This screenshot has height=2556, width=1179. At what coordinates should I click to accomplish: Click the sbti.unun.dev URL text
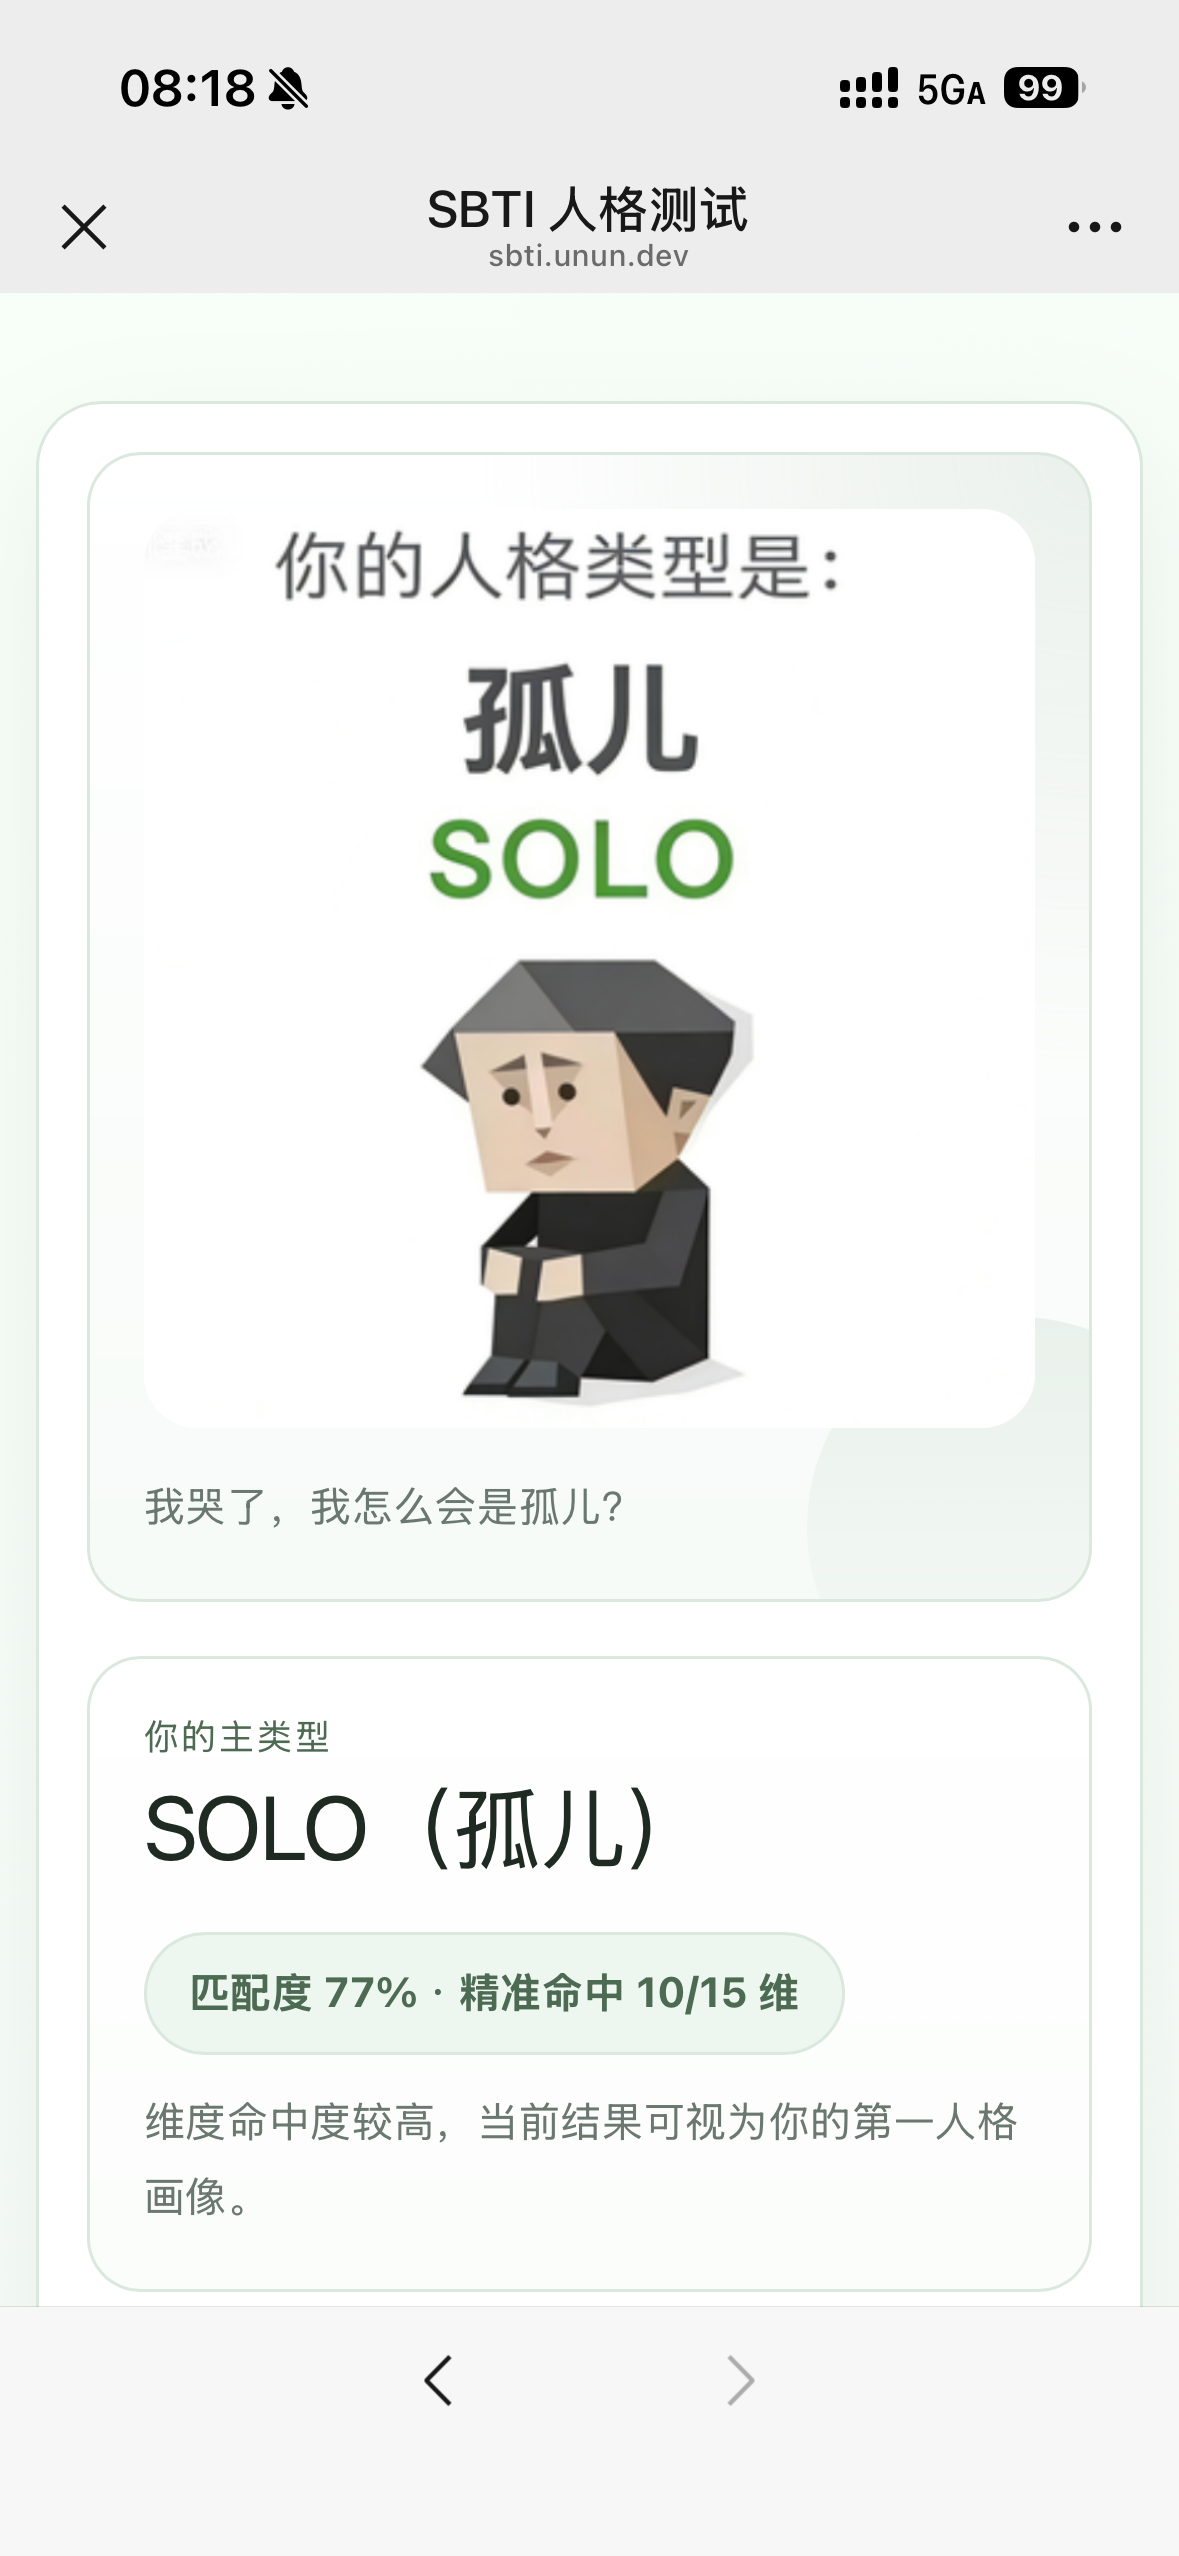pyautogui.click(x=588, y=257)
